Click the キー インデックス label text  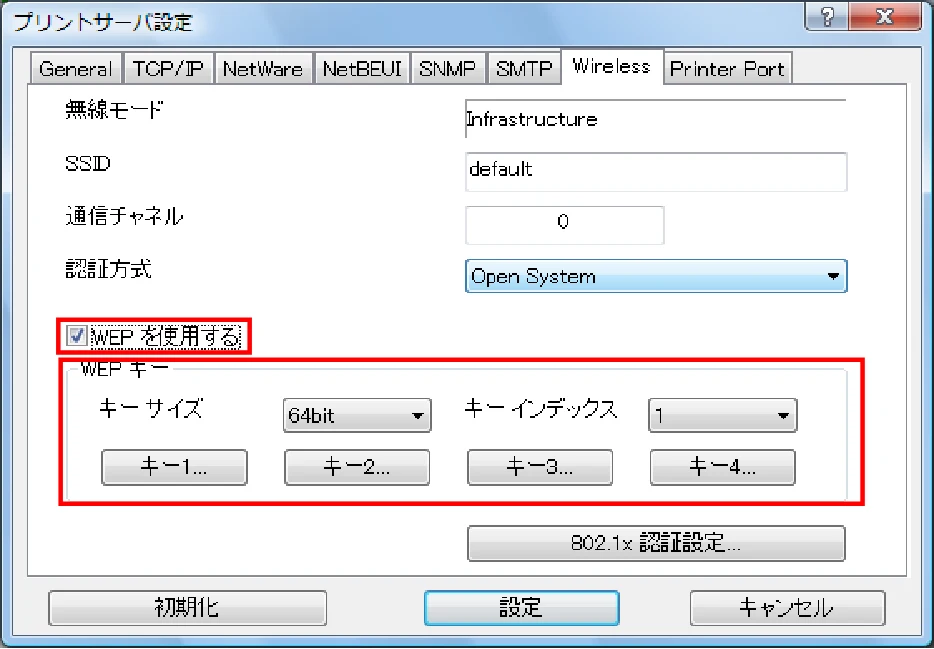click(540, 409)
